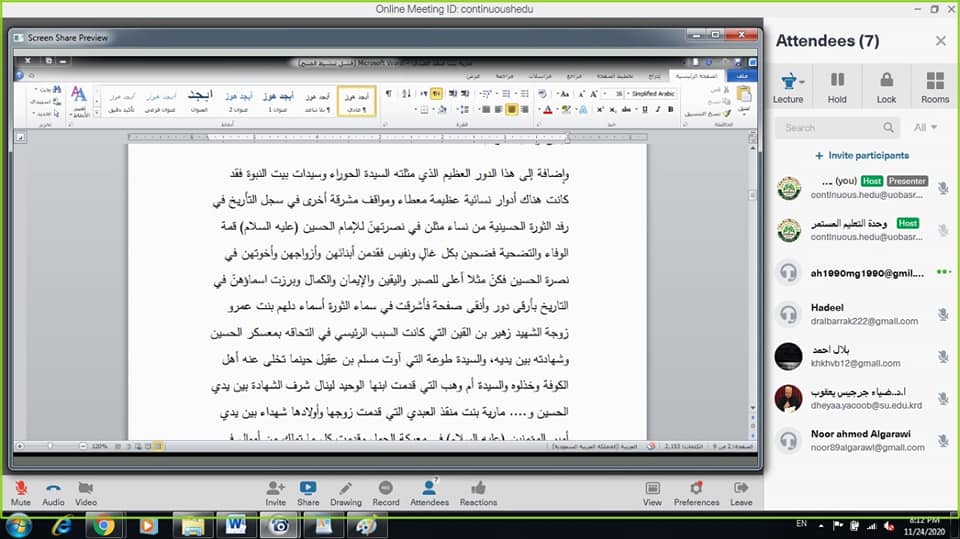Open the View layout options

point(652,487)
